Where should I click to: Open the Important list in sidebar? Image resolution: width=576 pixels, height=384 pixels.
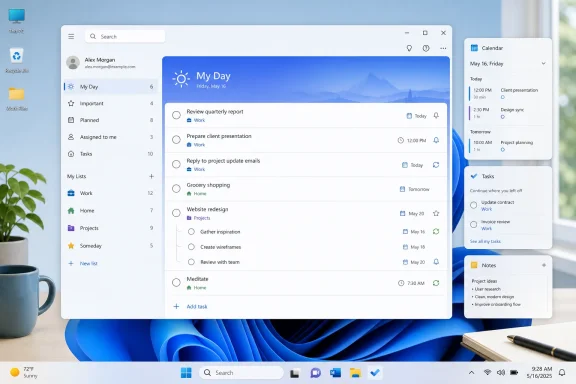111,104
